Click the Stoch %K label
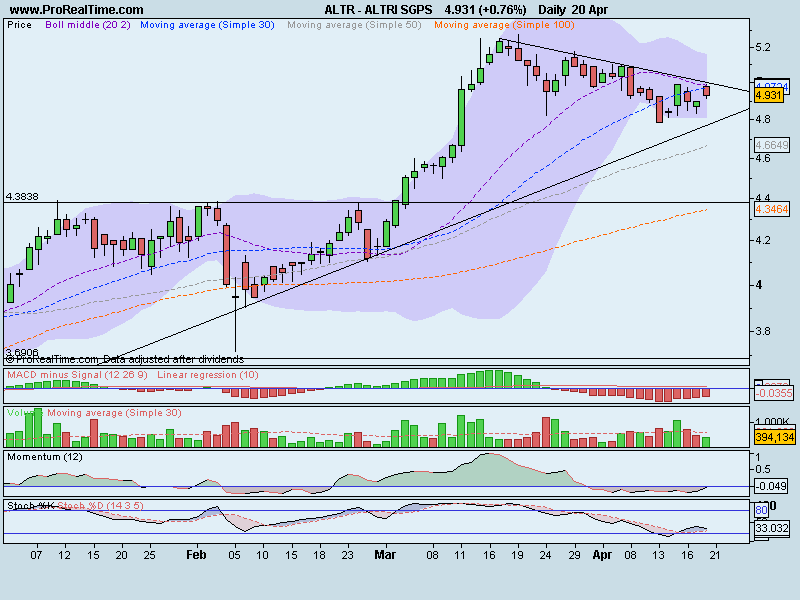The image size is (800, 600). pos(31,506)
